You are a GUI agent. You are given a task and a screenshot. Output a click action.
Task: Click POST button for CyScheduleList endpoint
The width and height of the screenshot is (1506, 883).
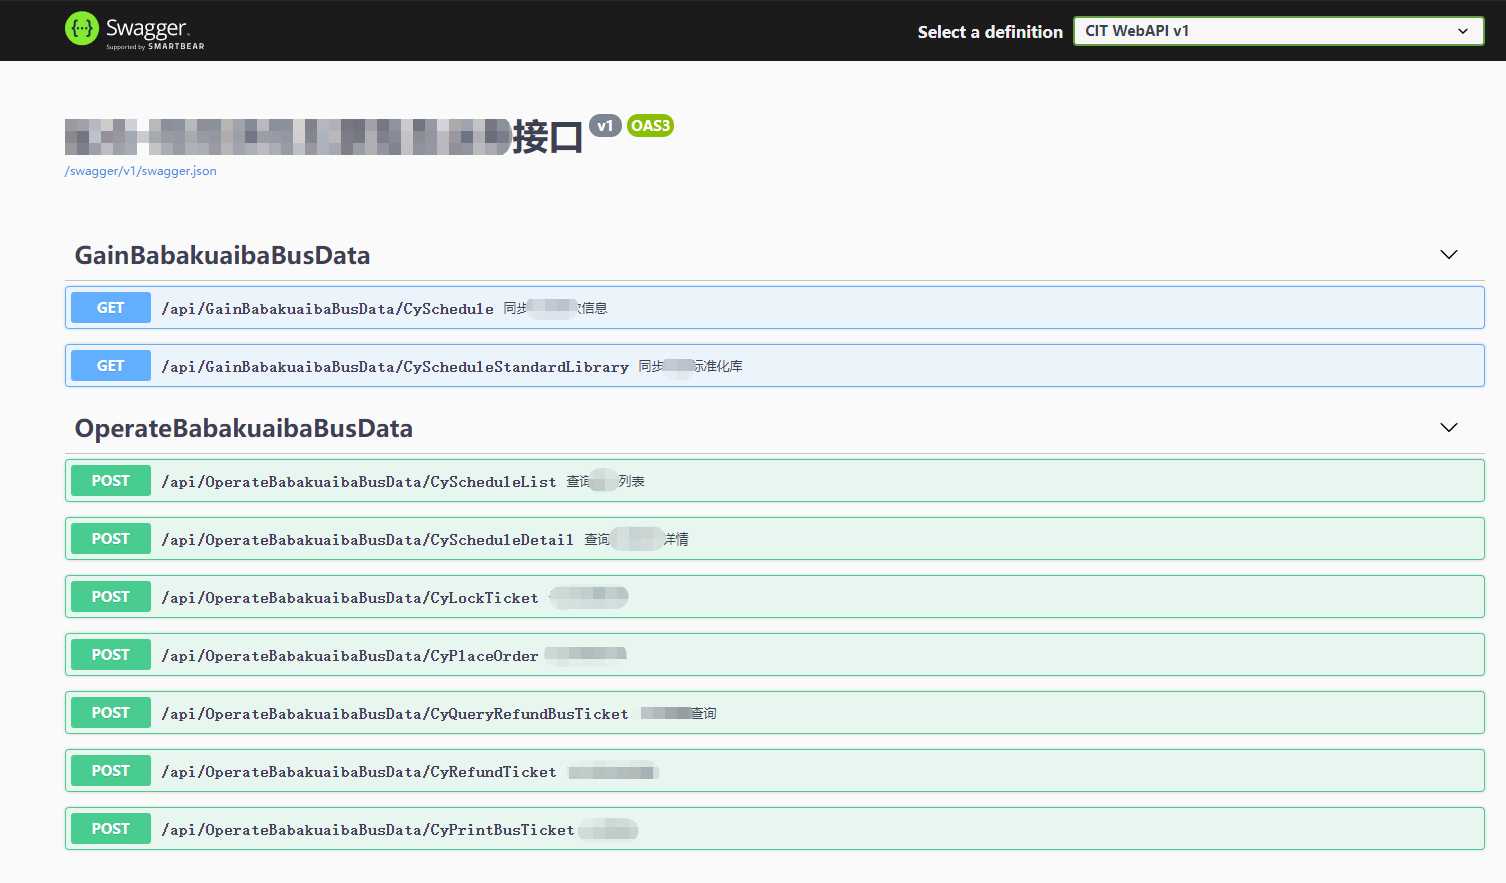coord(111,481)
